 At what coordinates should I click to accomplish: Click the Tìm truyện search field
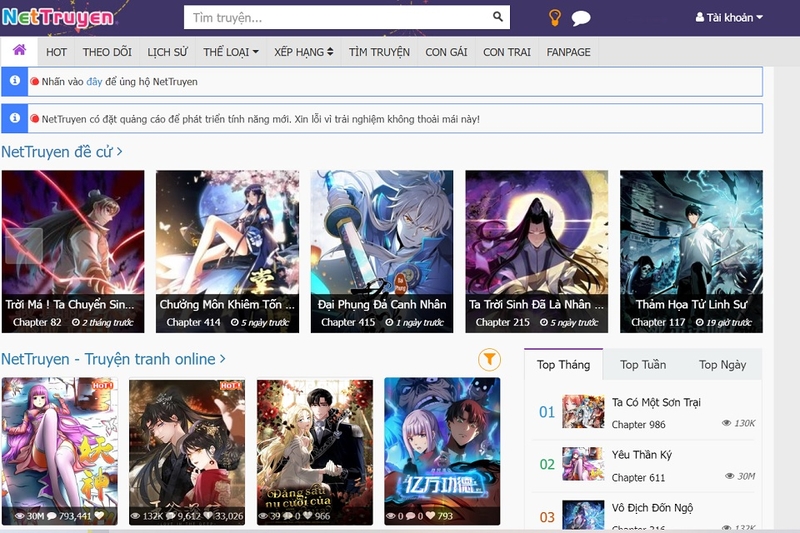coord(335,17)
